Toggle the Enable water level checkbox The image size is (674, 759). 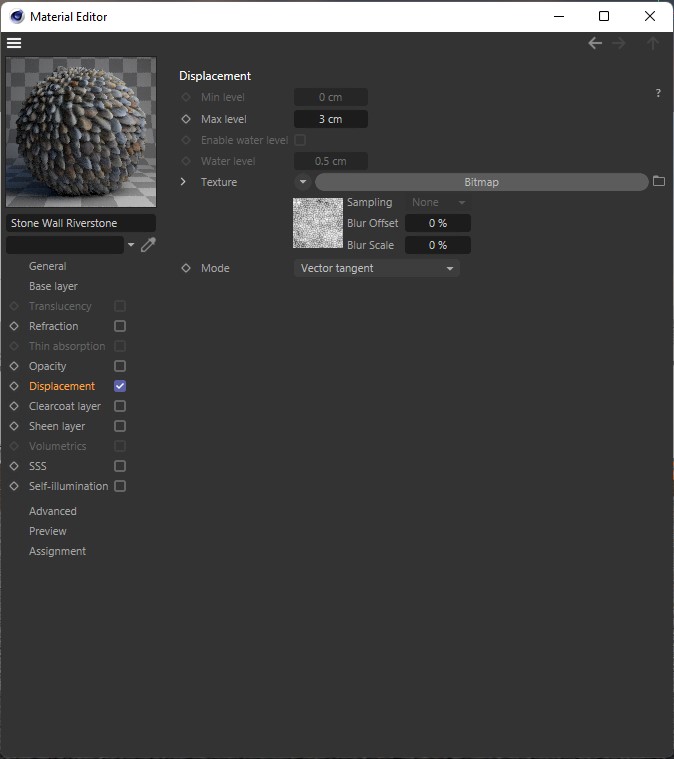point(300,140)
